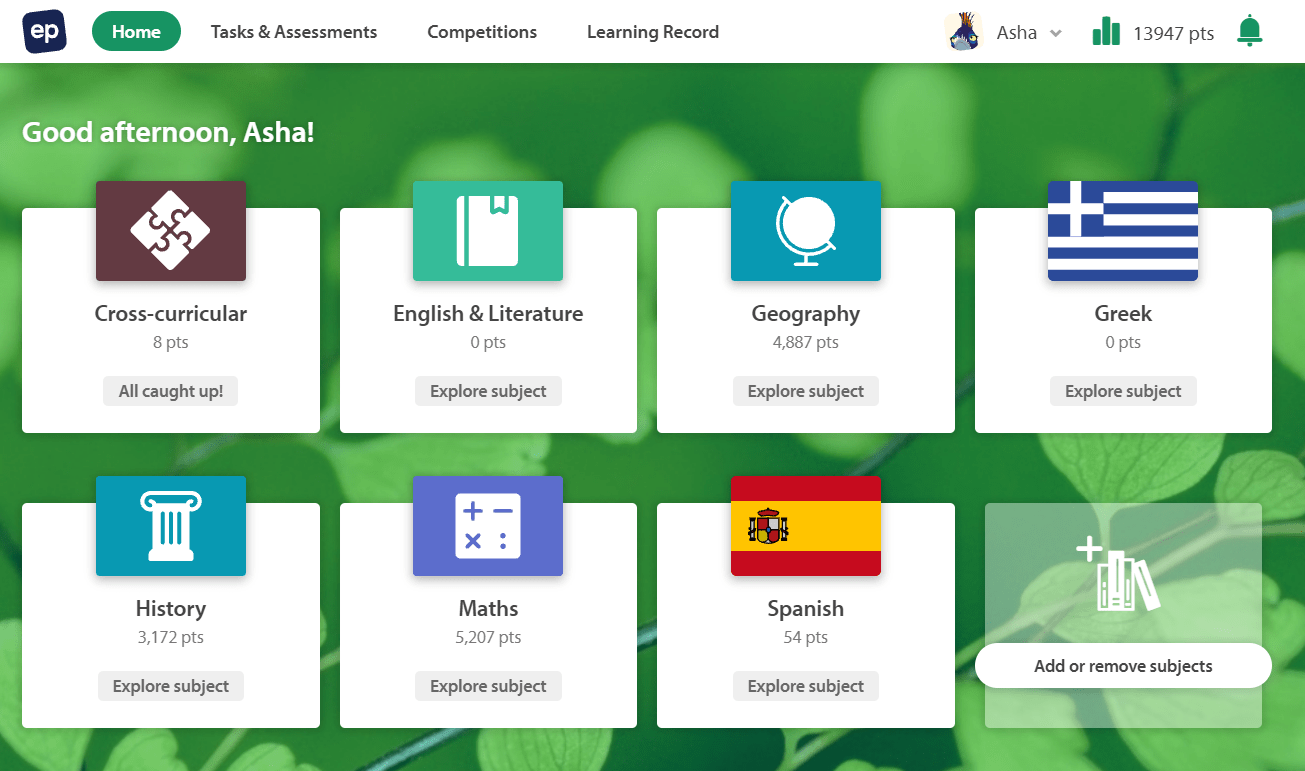Click the Good afternoon, Asha! greeting
This screenshot has width=1305, height=771.
tap(168, 132)
